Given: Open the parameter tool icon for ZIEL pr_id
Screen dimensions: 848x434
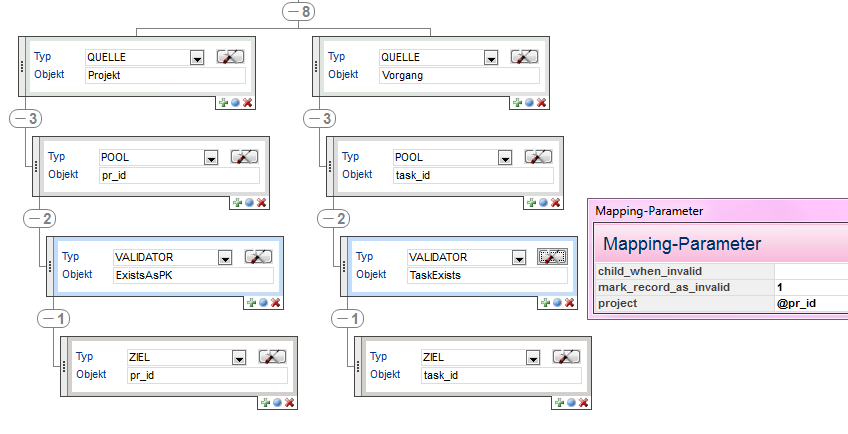Looking at the screenshot, I should [x=273, y=357].
